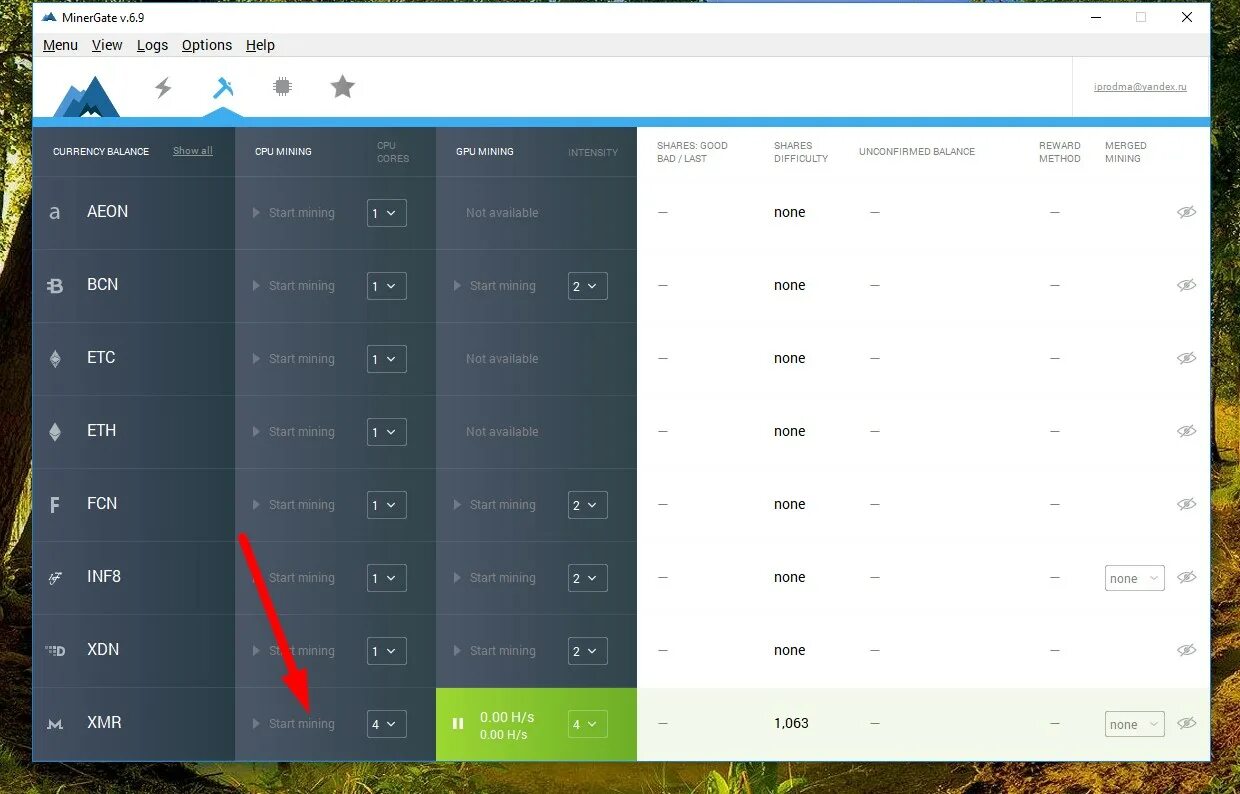The width and height of the screenshot is (1240, 794).
Task: Start GPU mining for BCN
Action: [x=495, y=286]
